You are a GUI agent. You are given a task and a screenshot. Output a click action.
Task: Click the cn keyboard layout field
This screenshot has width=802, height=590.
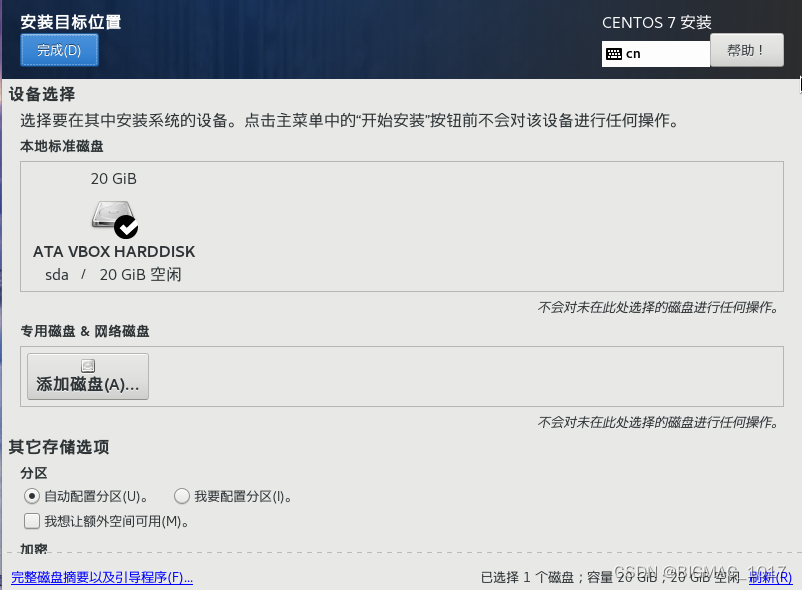coord(656,54)
